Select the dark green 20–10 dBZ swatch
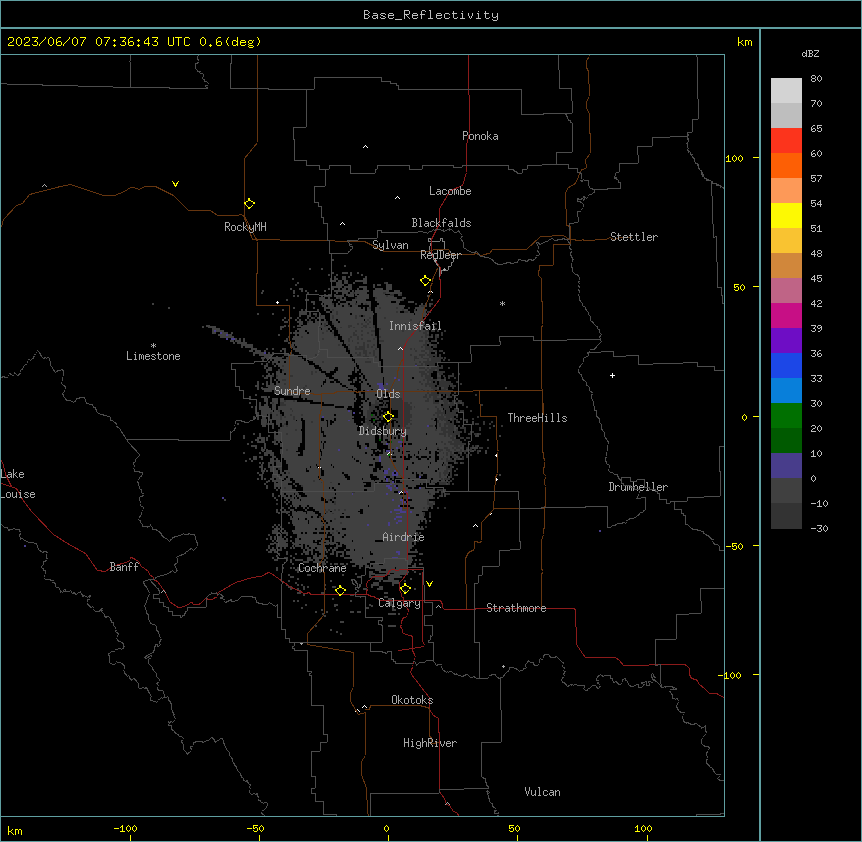Screen dimensions: 862x842 pos(786,440)
